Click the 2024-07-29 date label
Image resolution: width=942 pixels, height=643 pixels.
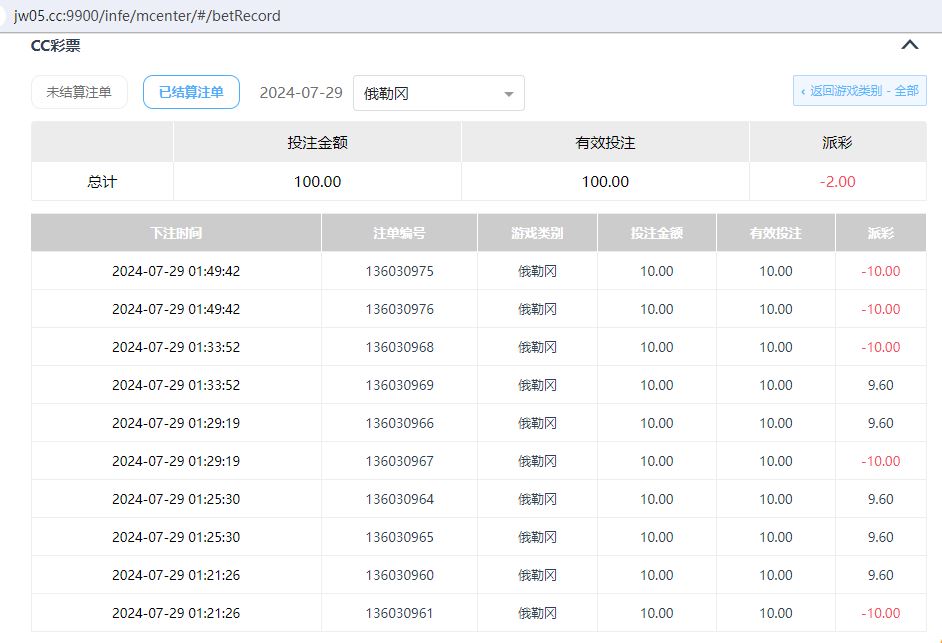301,93
